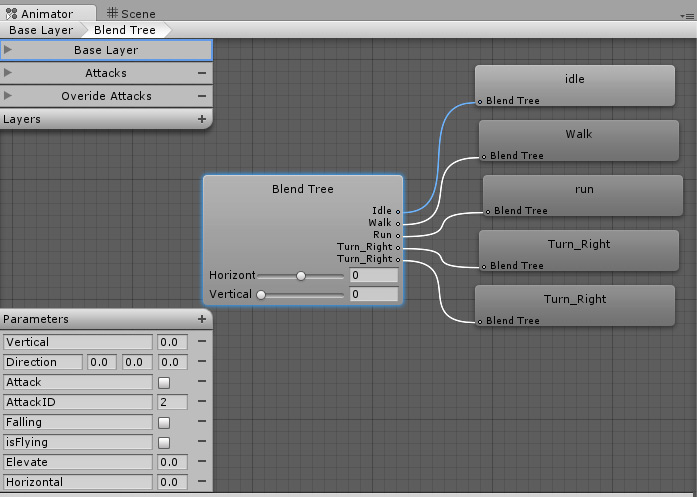Delete the Vertical parameter using minus icon
697x497 pixels.
point(202,342)
